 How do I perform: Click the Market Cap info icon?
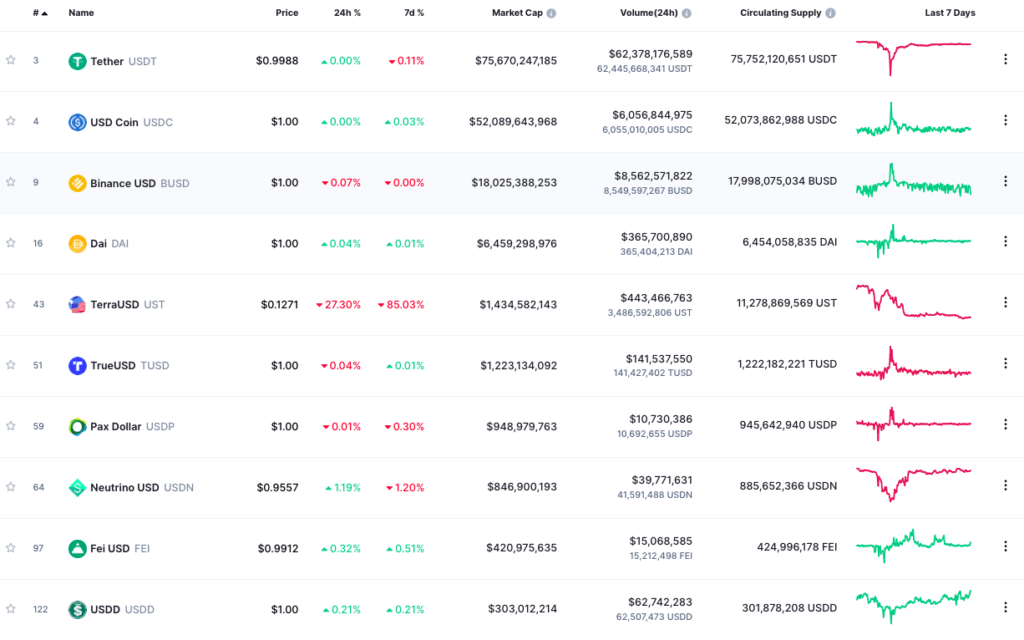point(551,13)
